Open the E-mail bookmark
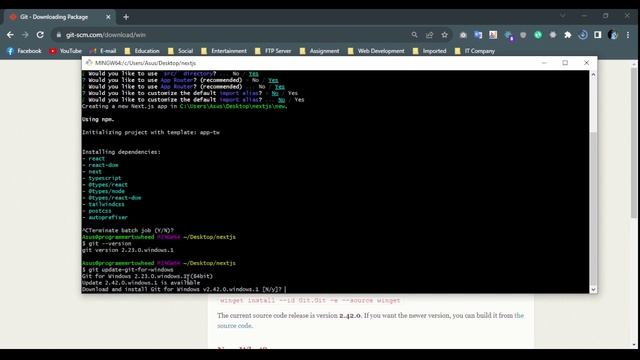The image size is (640, 360). 103,51
